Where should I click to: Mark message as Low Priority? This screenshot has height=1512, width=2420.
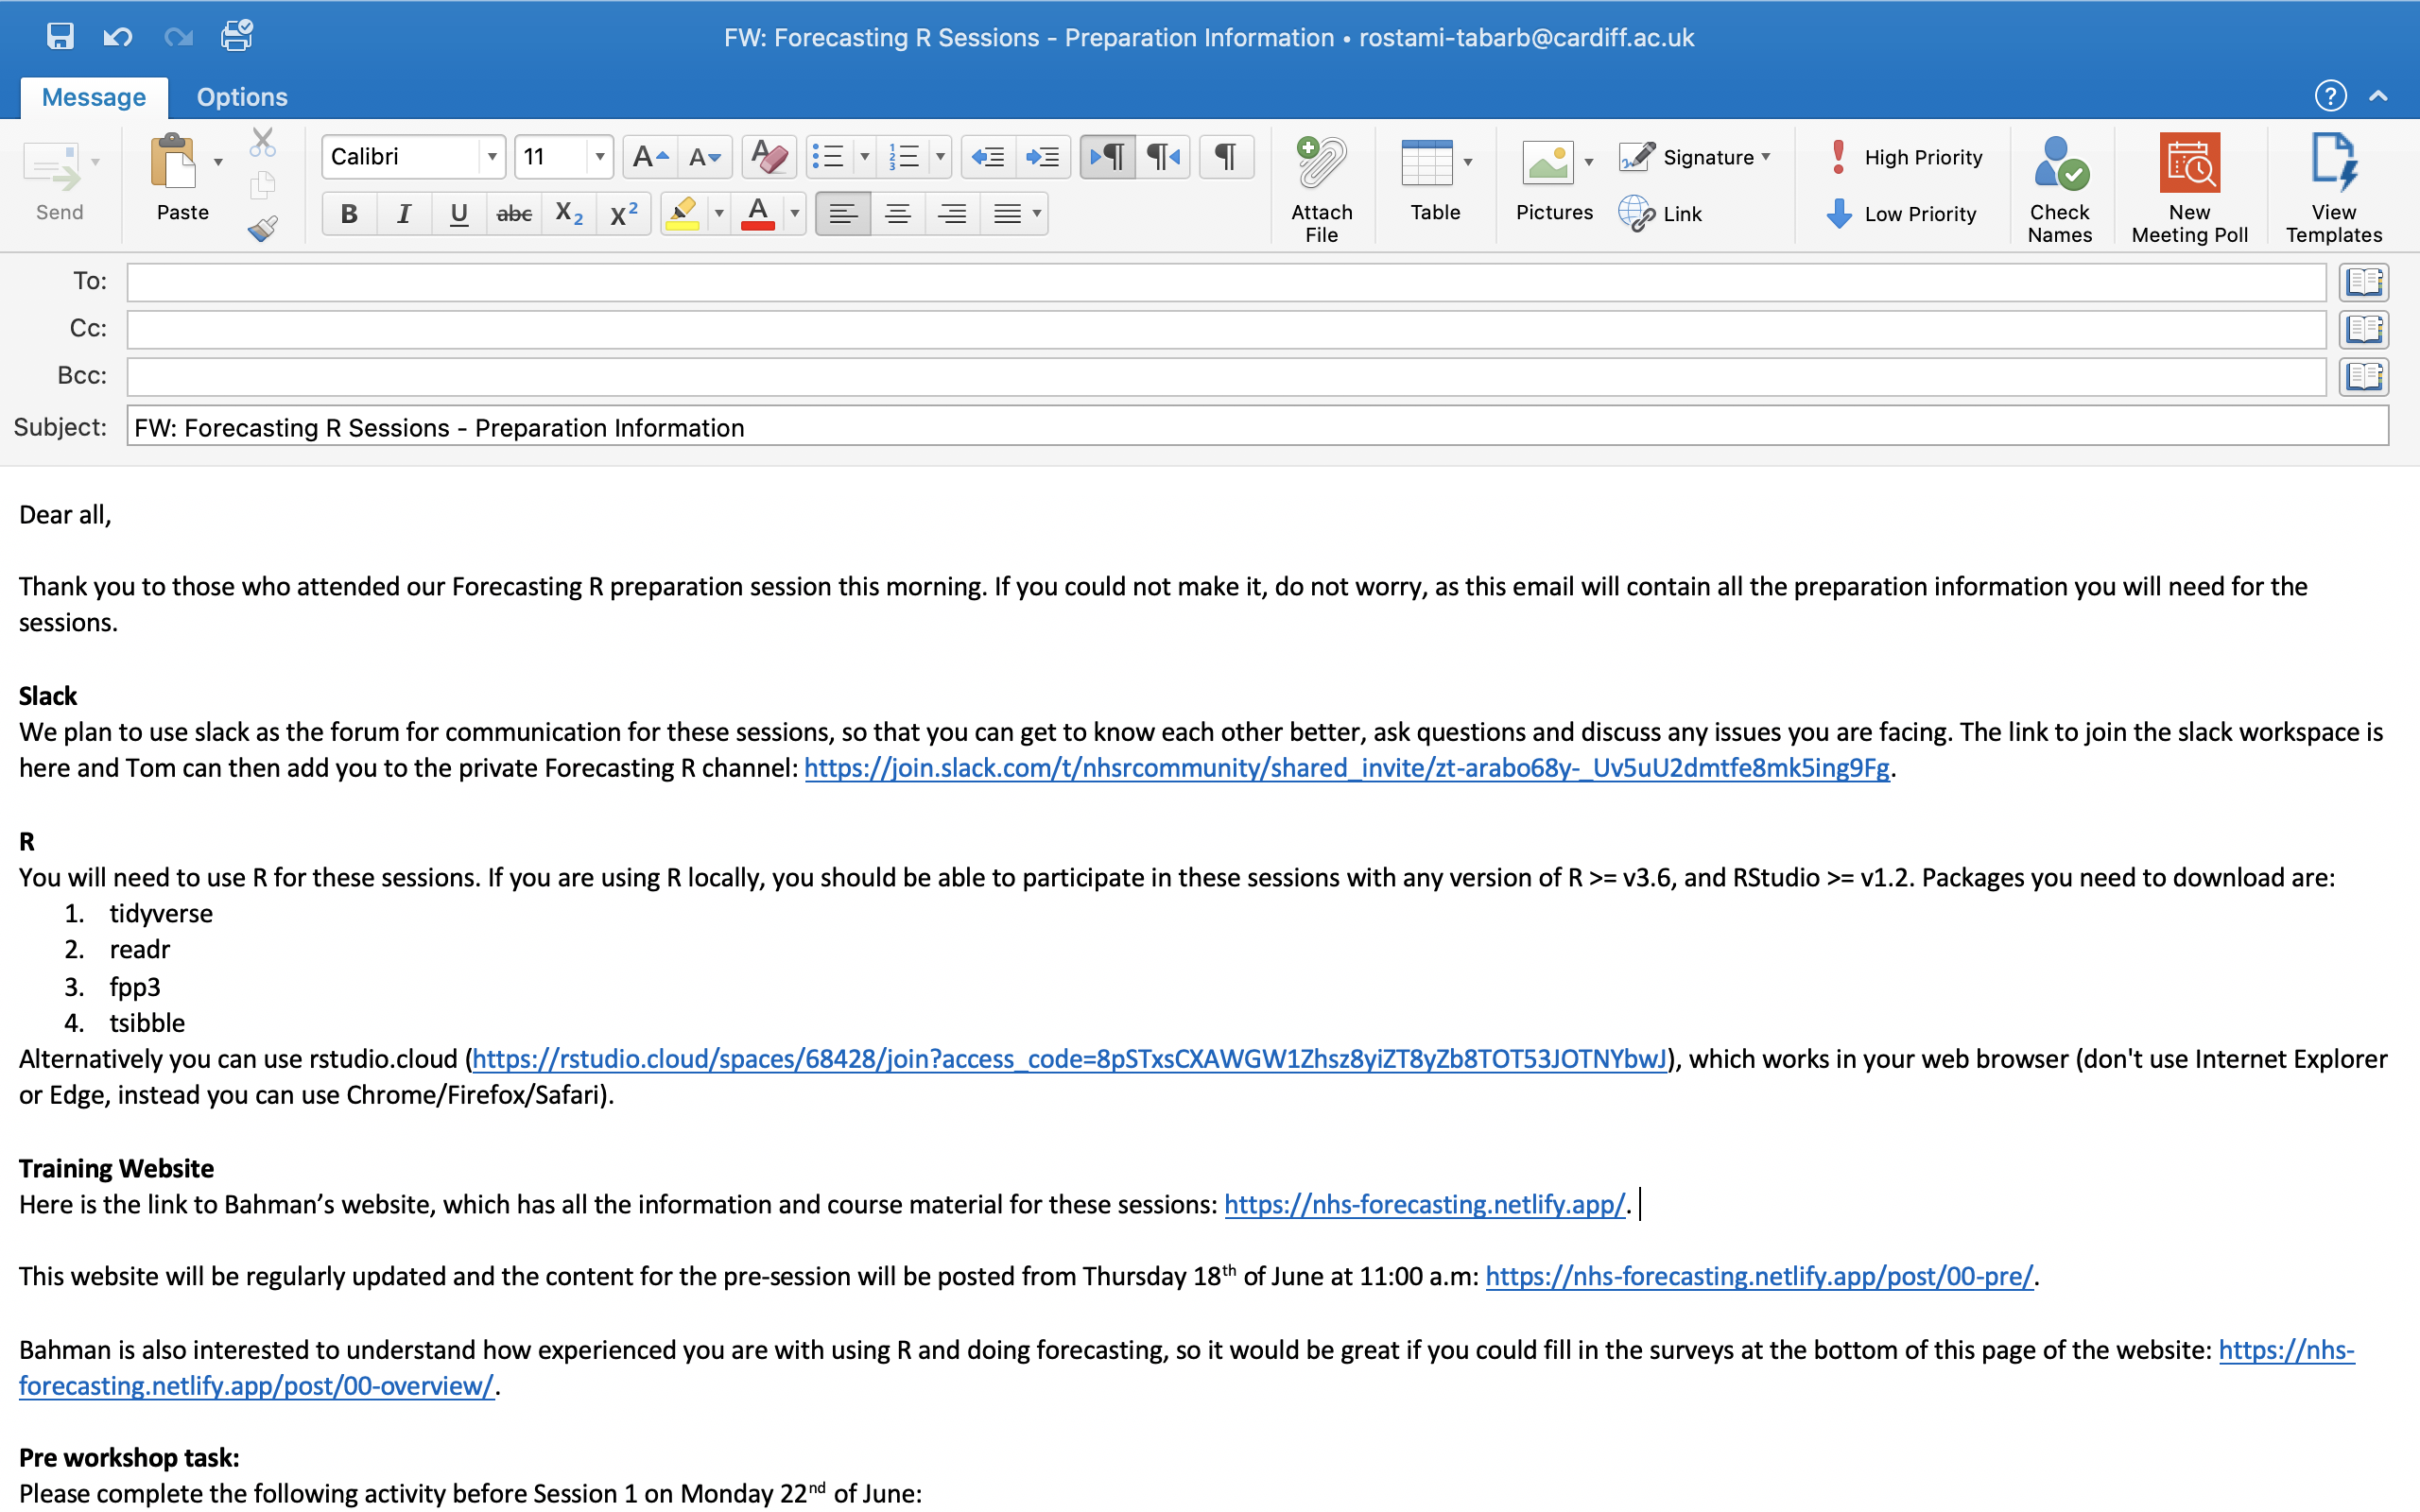pyautogui.click(x=1902, y=214)
